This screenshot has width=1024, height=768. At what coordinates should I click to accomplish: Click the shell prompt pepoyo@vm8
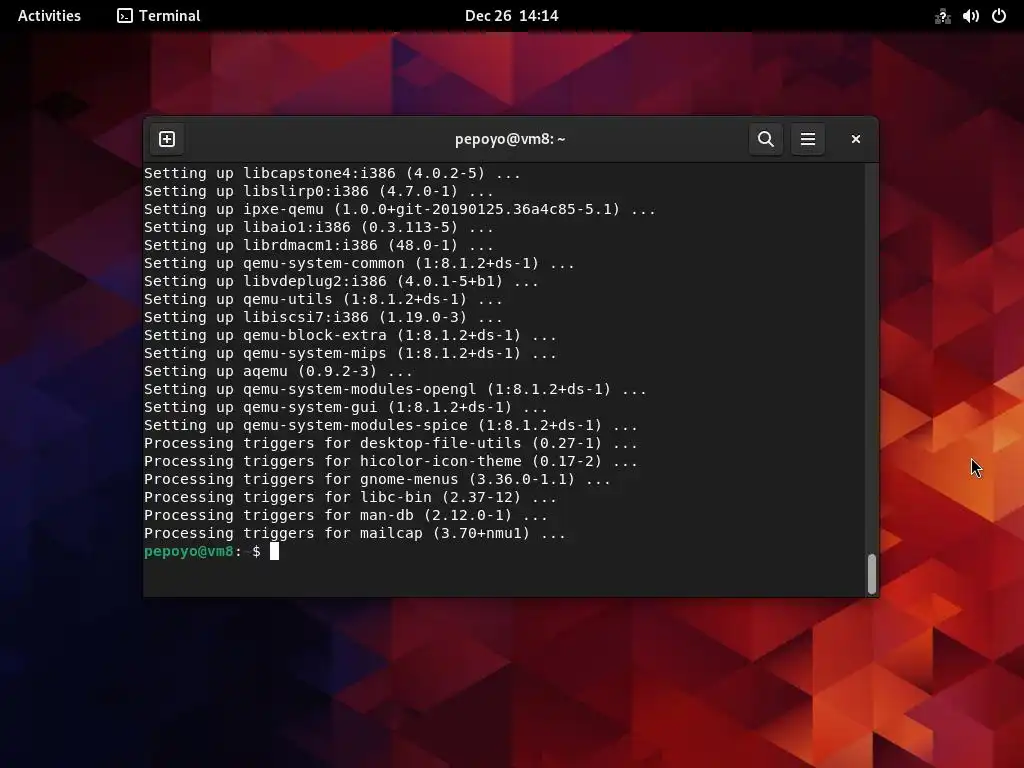(189, 551)
